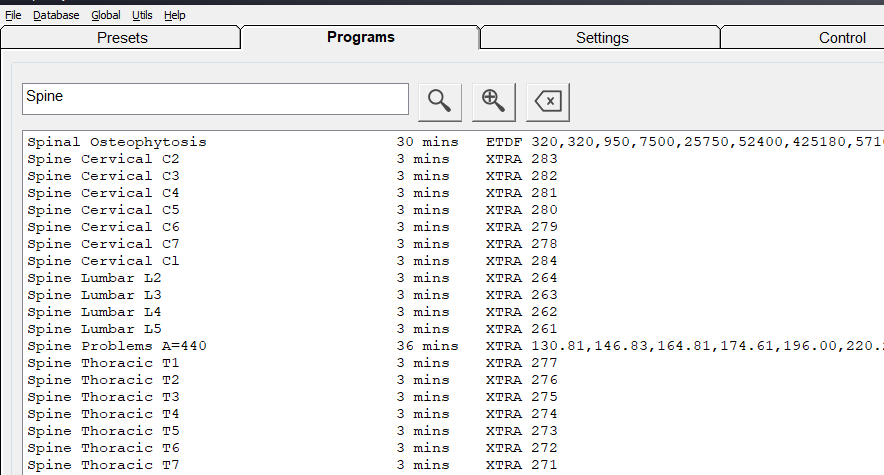The width and height of the screenshot is (884, 475).
Task: Select Spine Thoracic T4 row
Action: [x=455, y=414]
